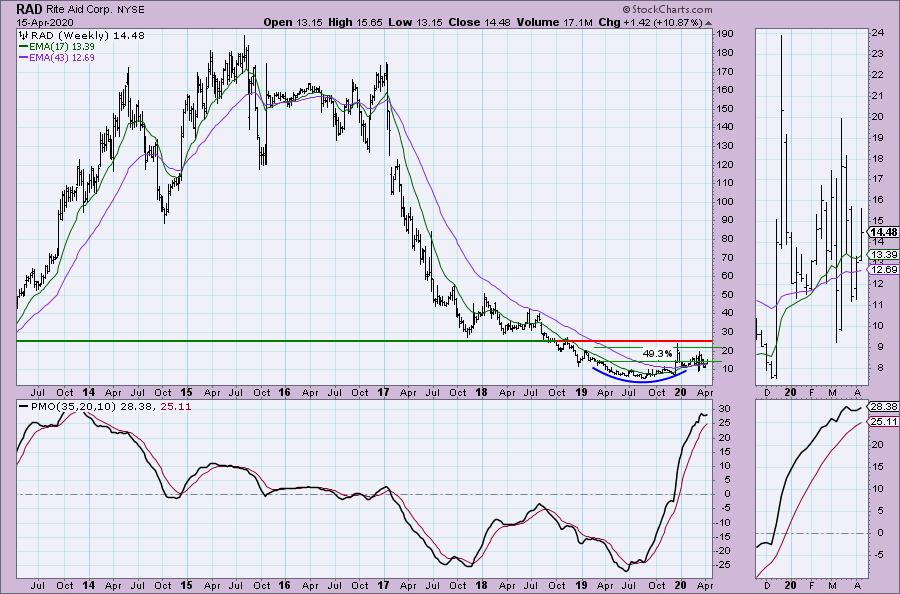Click the up triangle beside Chg percentage
This screenshot has height=594, width=900.
tap(709, 24)
